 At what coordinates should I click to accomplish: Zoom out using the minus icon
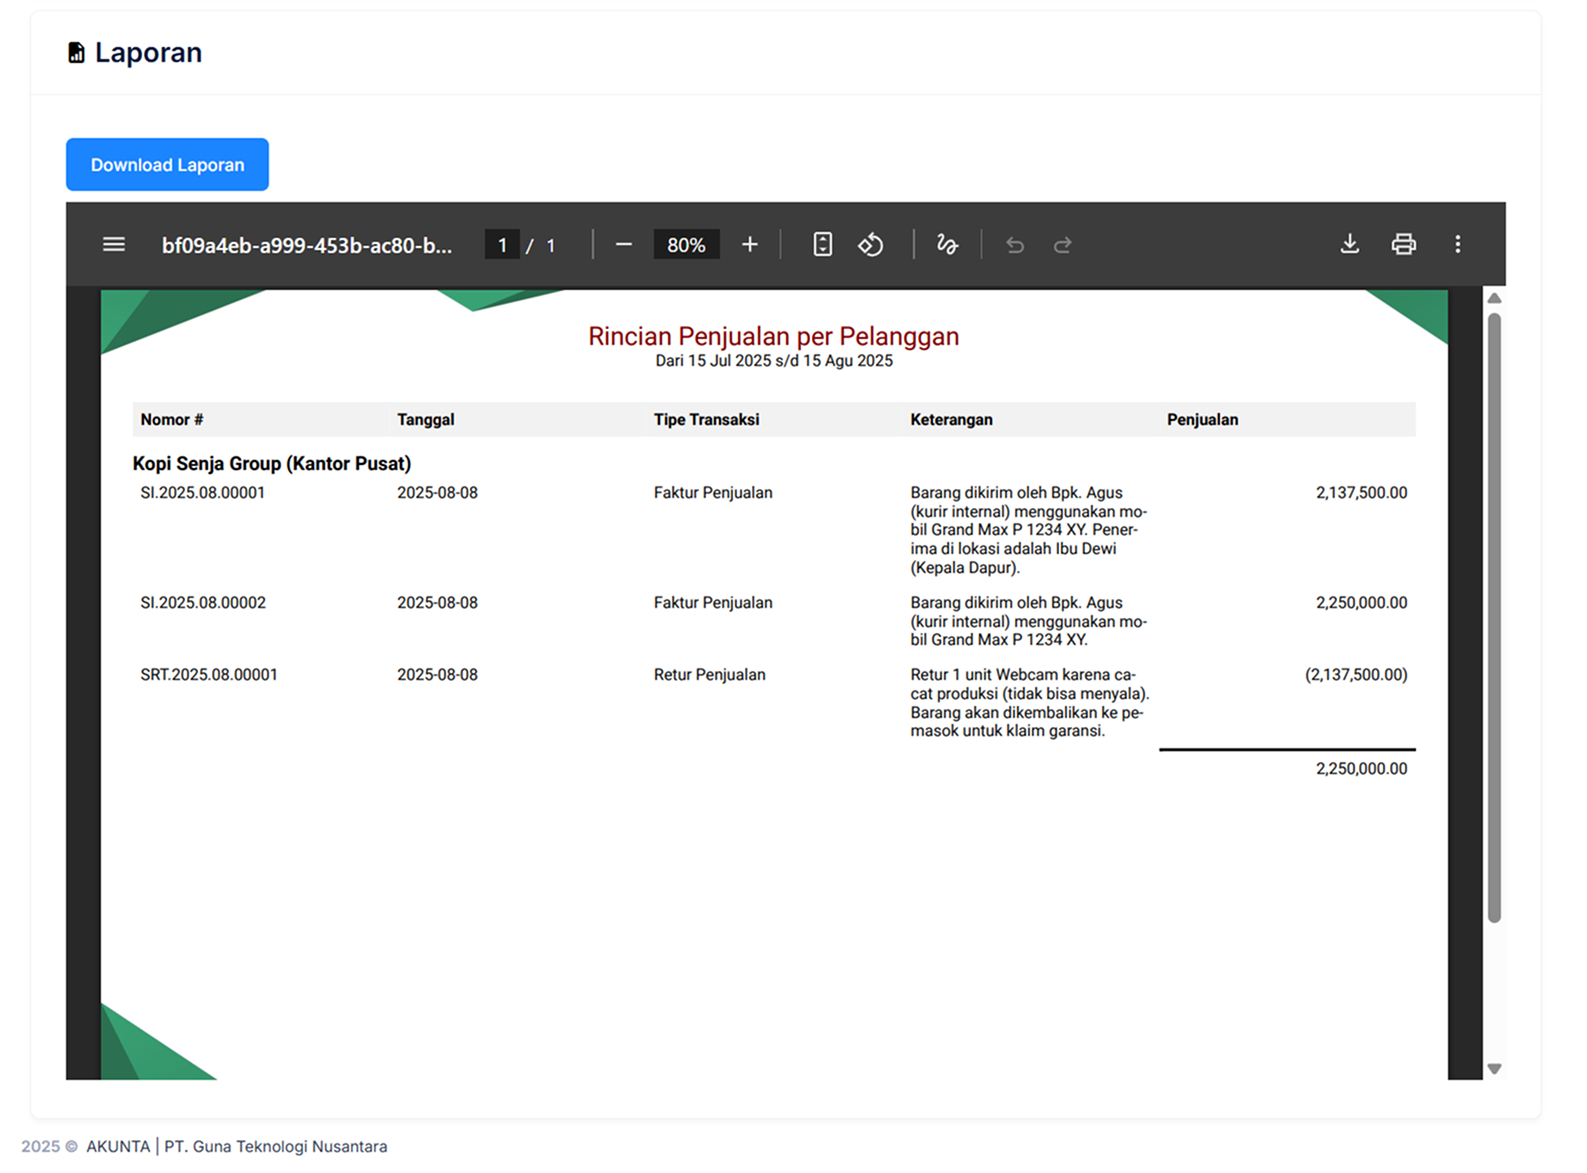pos(624,245)
